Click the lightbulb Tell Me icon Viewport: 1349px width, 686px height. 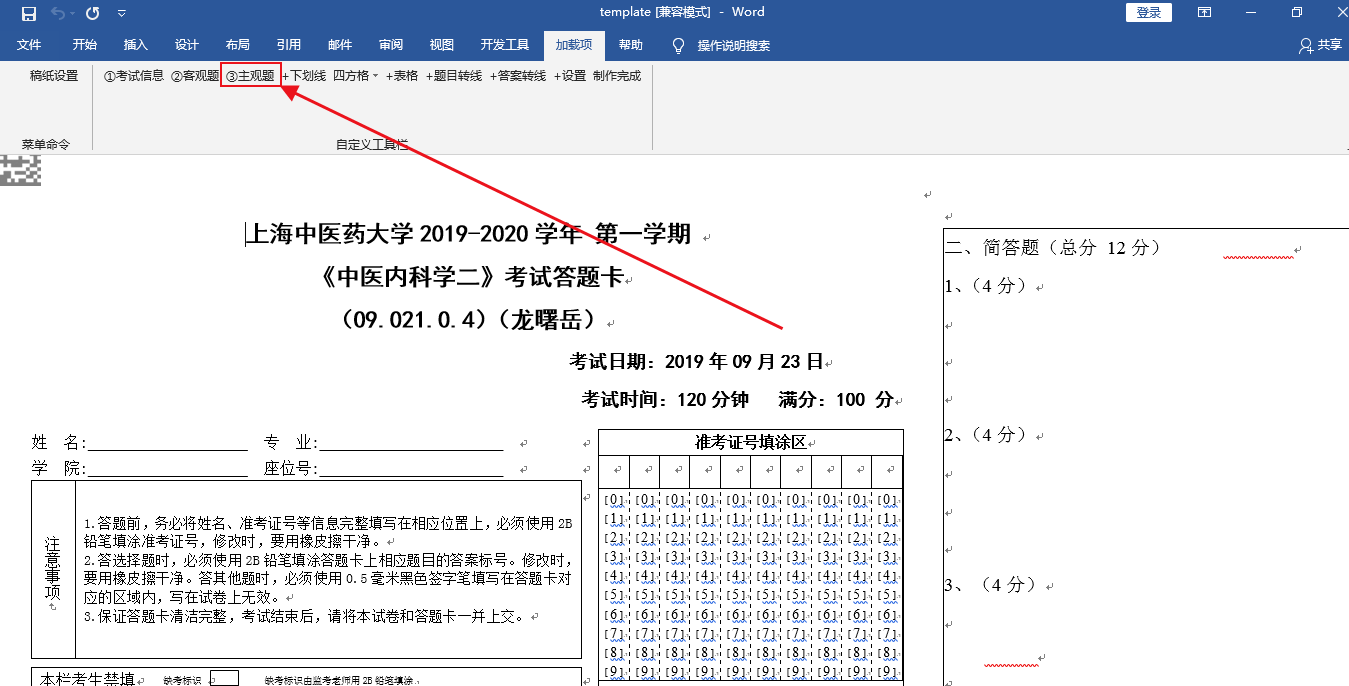coord(678,46)
